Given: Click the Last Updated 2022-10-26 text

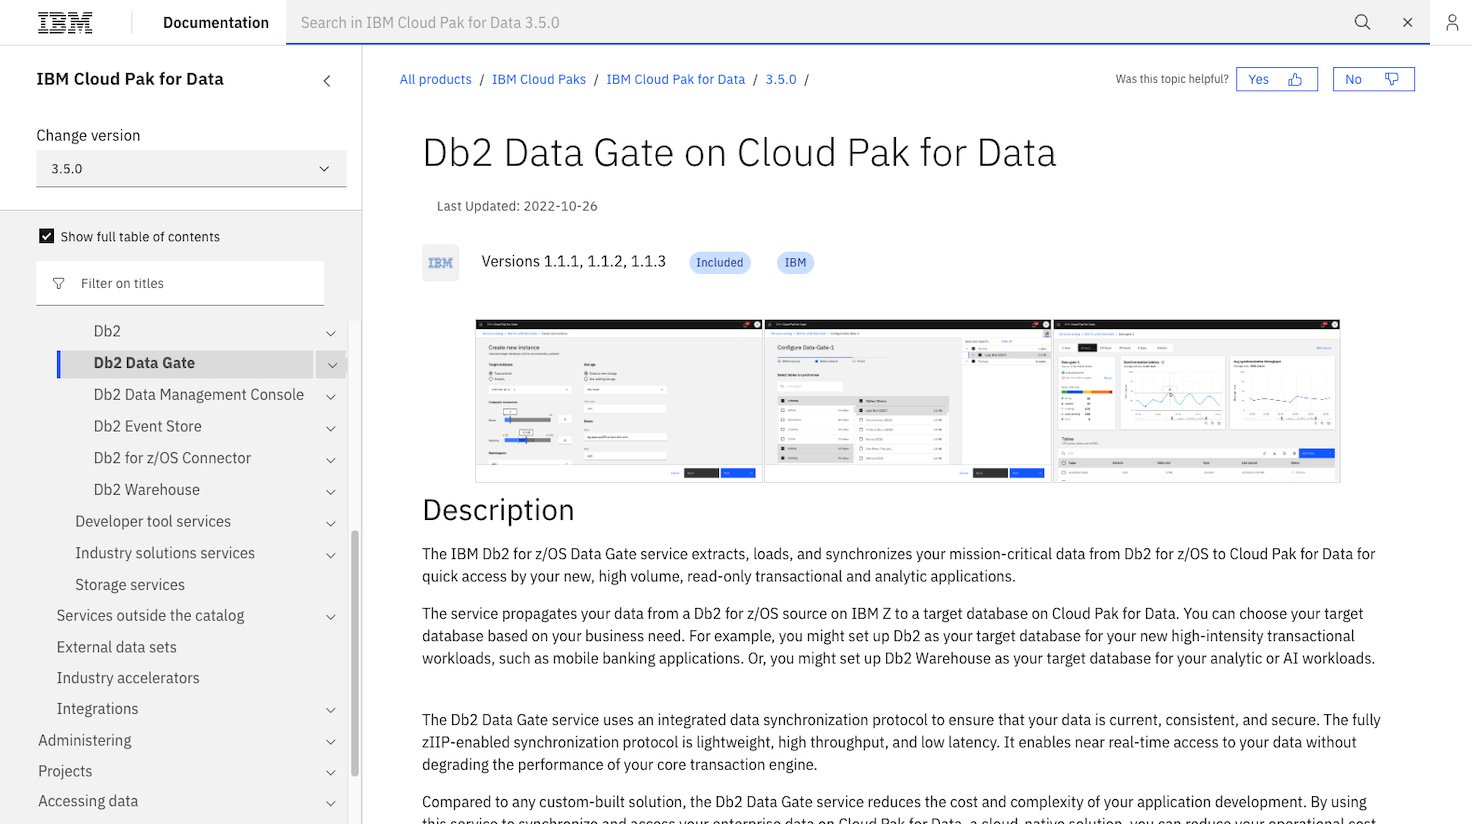Looking at the screenshot, I should pos(517,206).
